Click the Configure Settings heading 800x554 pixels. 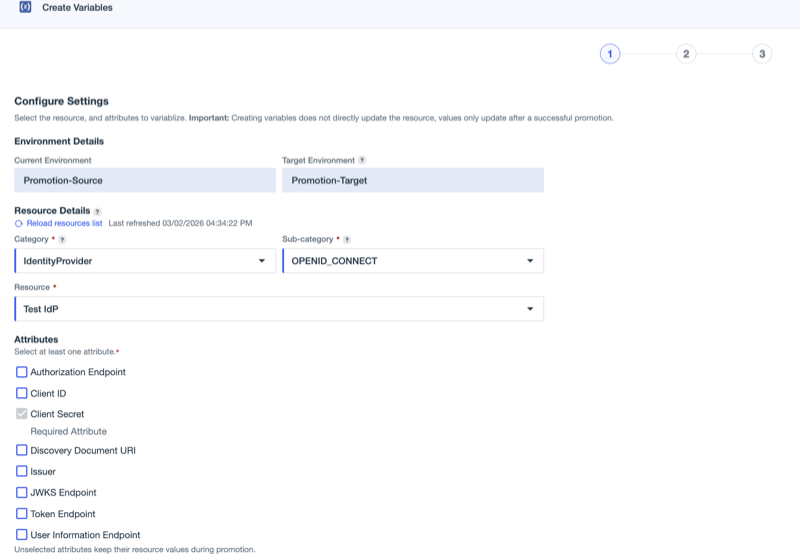61,101
